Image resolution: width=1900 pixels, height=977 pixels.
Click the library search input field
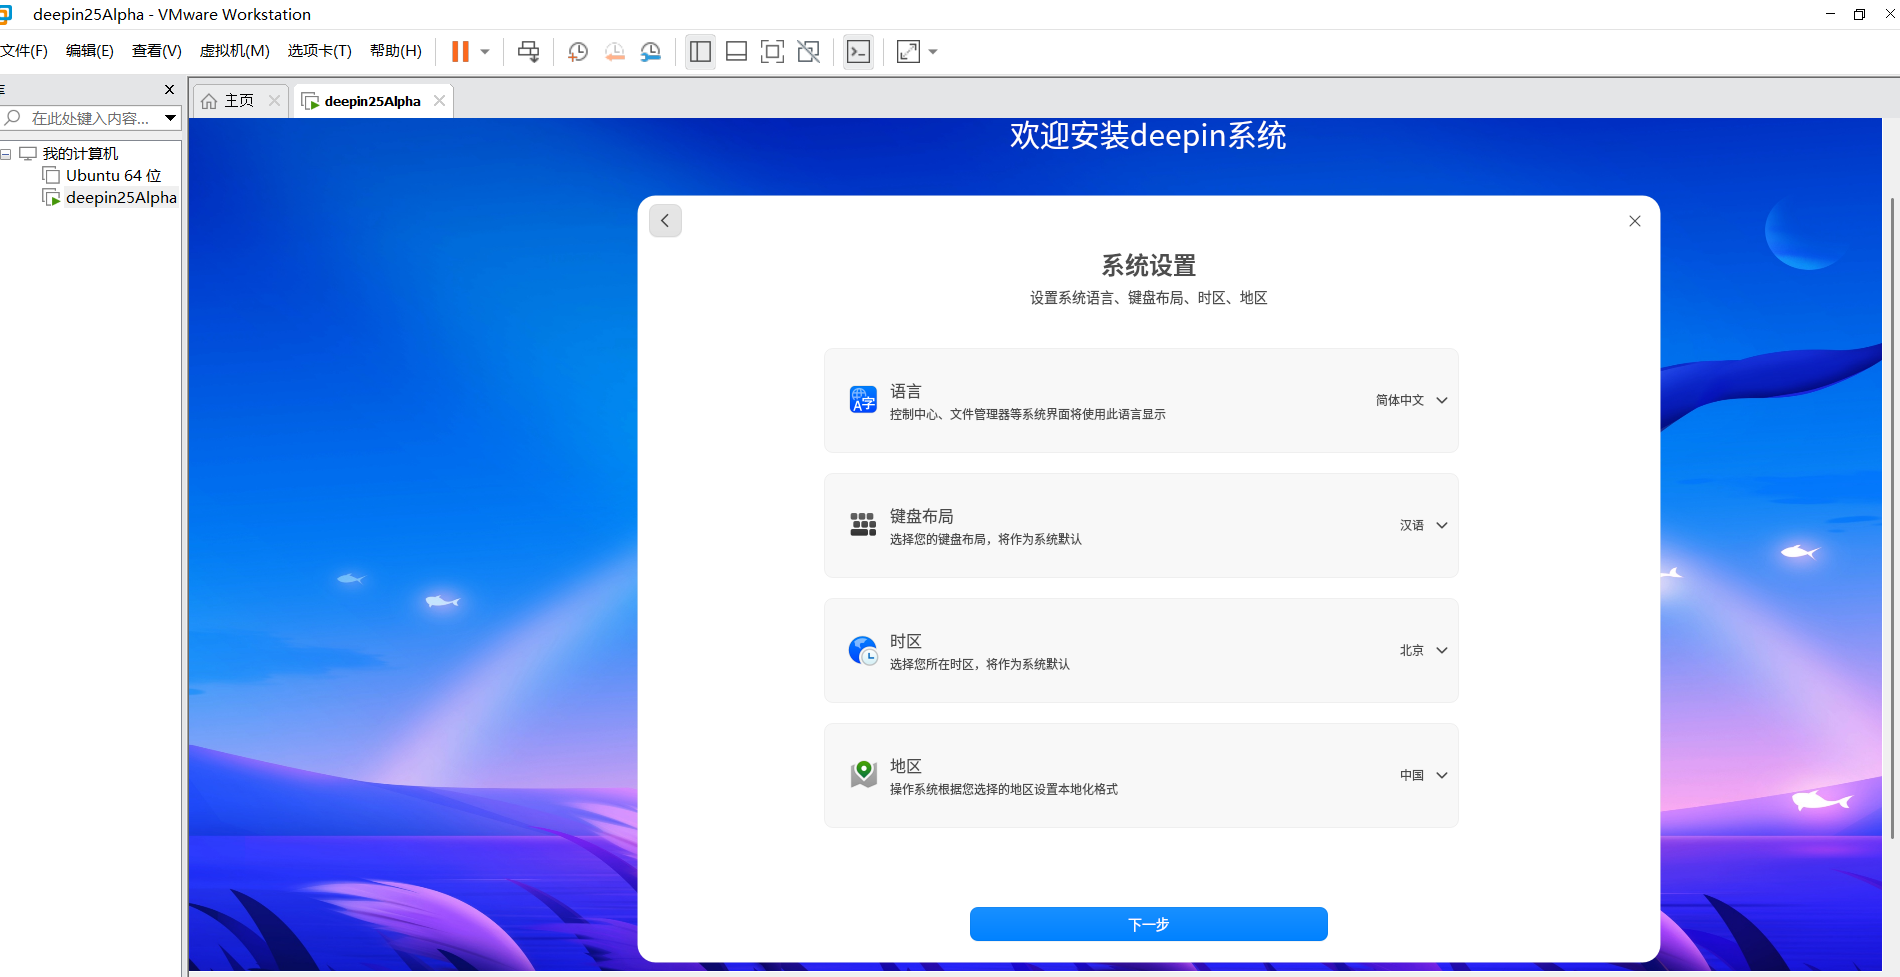90,118
